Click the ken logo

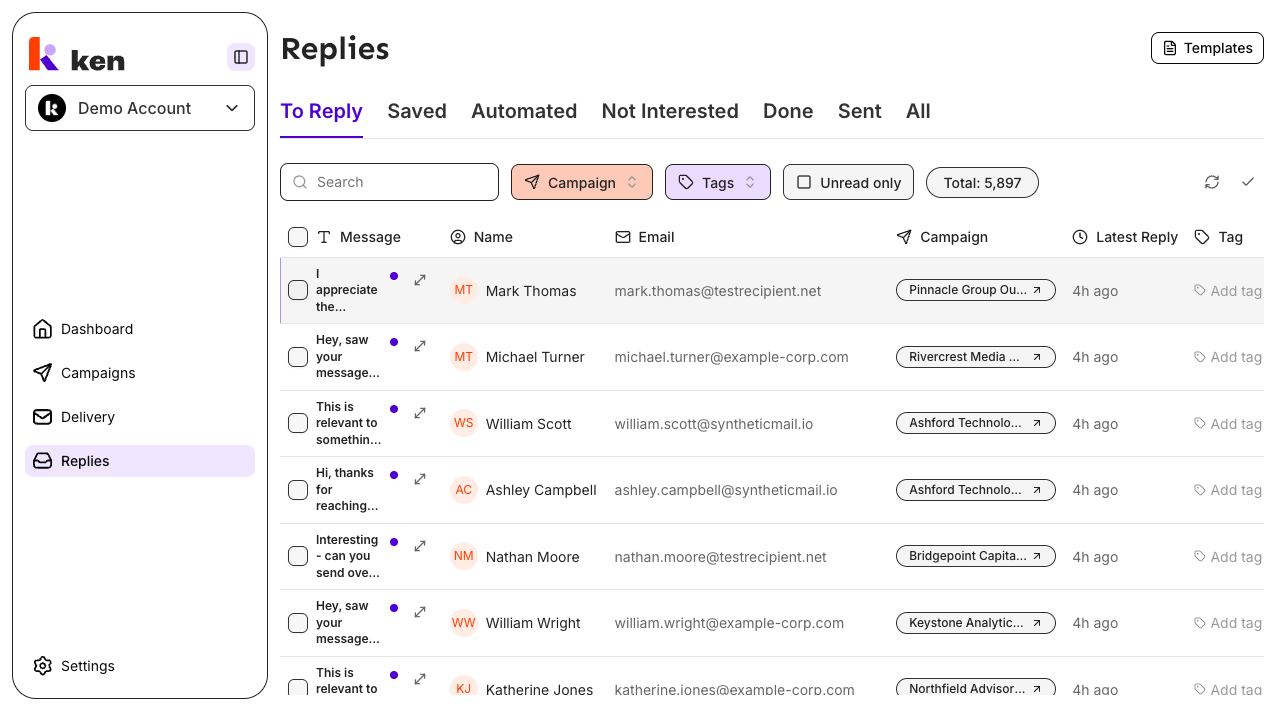[77, 56]
